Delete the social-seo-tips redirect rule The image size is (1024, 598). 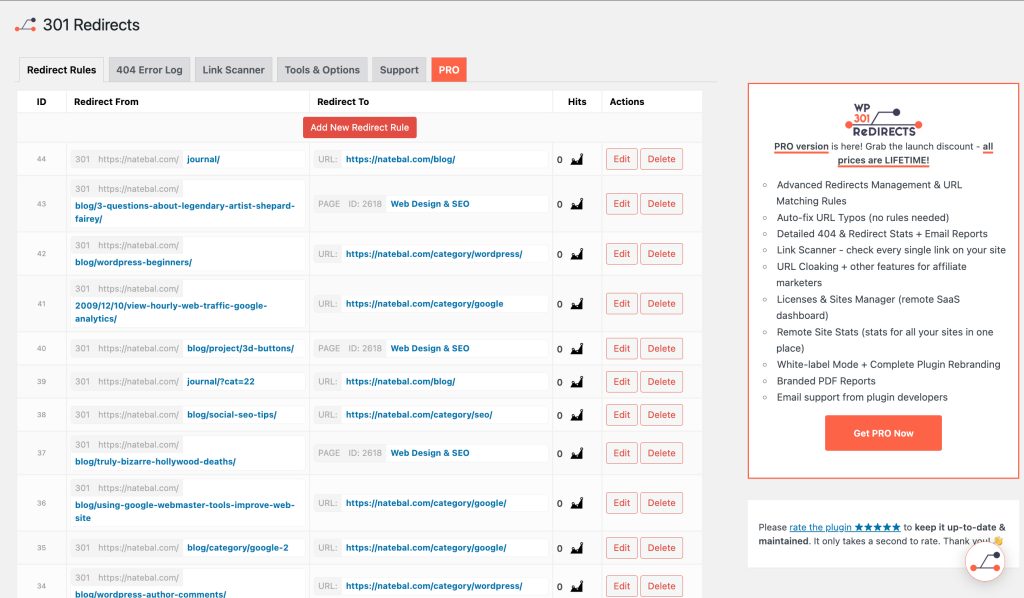click(661, 414)
